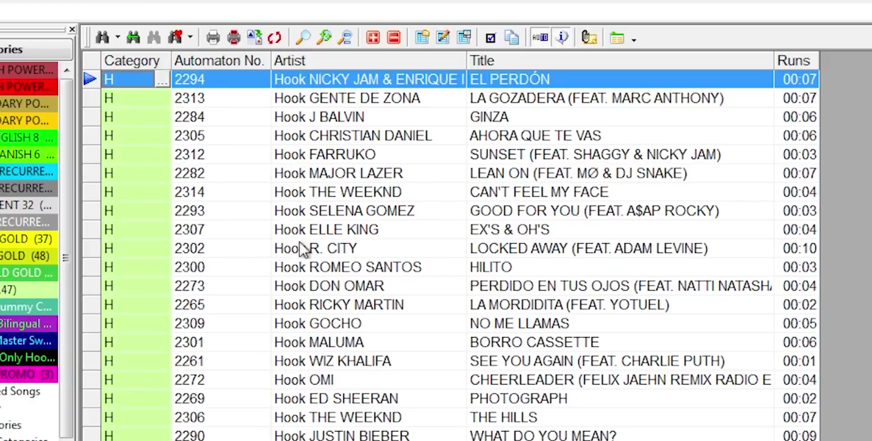Select title LA MORDIDITA (FEAT. YOTUEL)
The width and height of the screenshot is (872, 441).
pyautogui.click(x=569, y=305)
